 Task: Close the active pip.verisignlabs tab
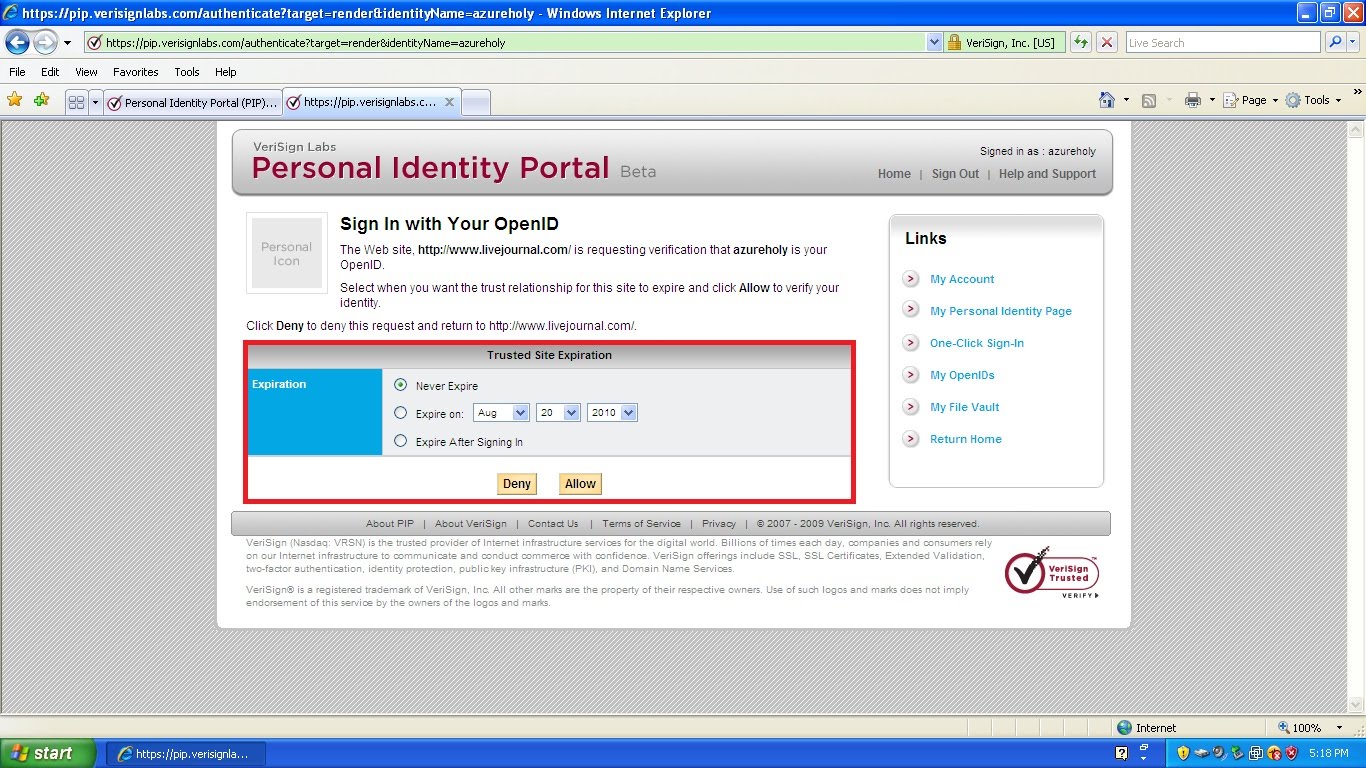[450, 102]
